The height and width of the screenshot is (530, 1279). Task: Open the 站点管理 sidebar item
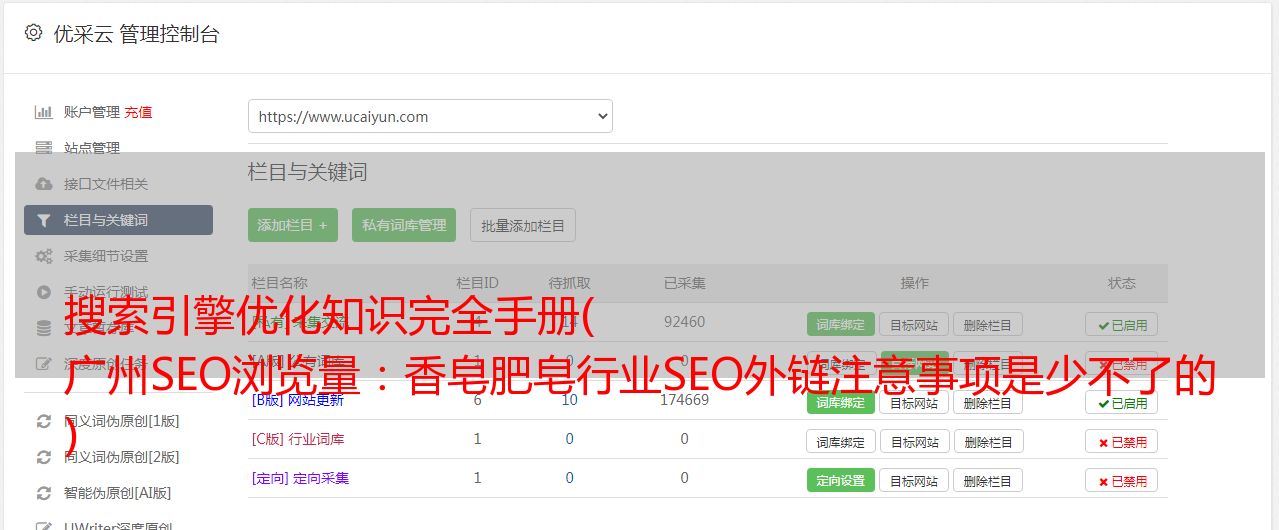[x=92, y=148]
